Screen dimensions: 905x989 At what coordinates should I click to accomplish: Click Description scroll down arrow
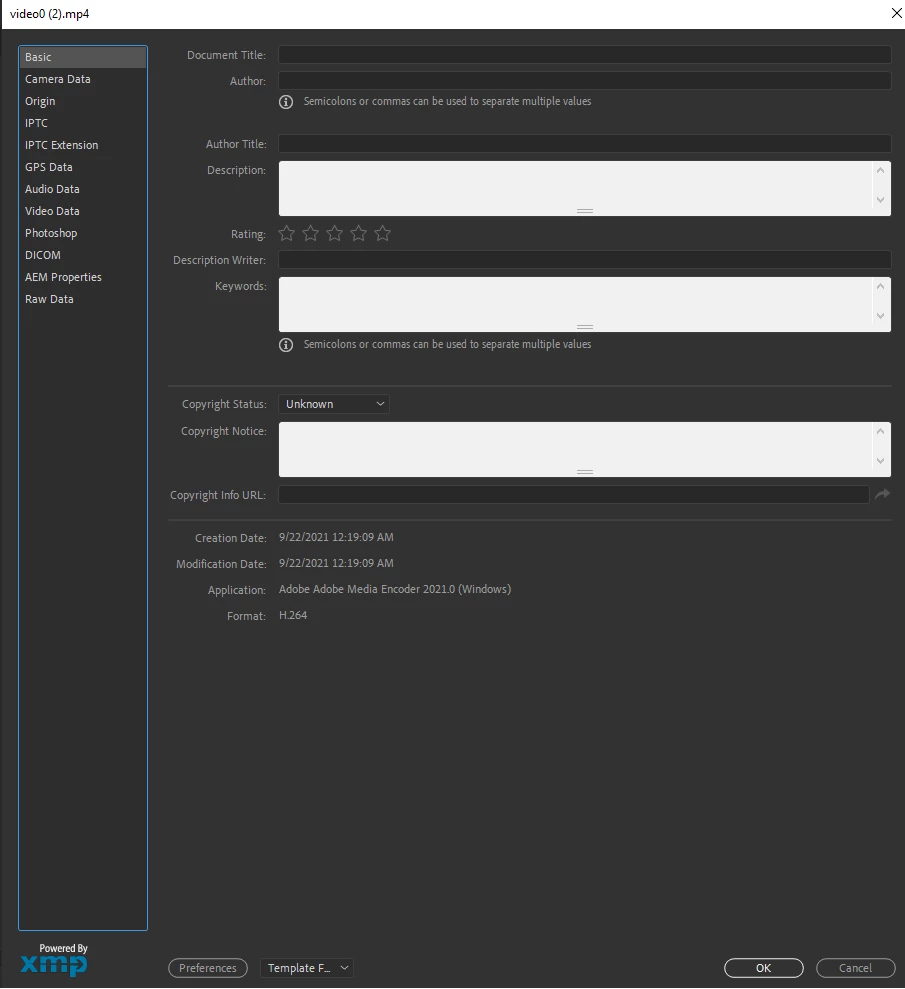click(880, 200)
